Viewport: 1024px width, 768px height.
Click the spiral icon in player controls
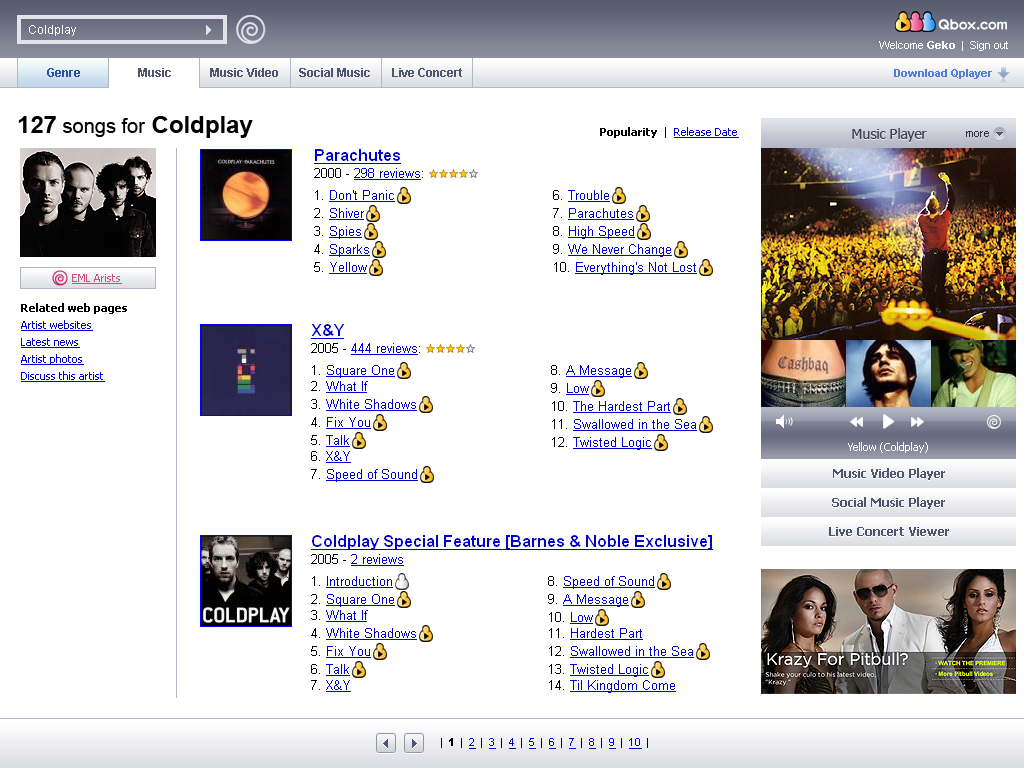click(x=994, y=422)
